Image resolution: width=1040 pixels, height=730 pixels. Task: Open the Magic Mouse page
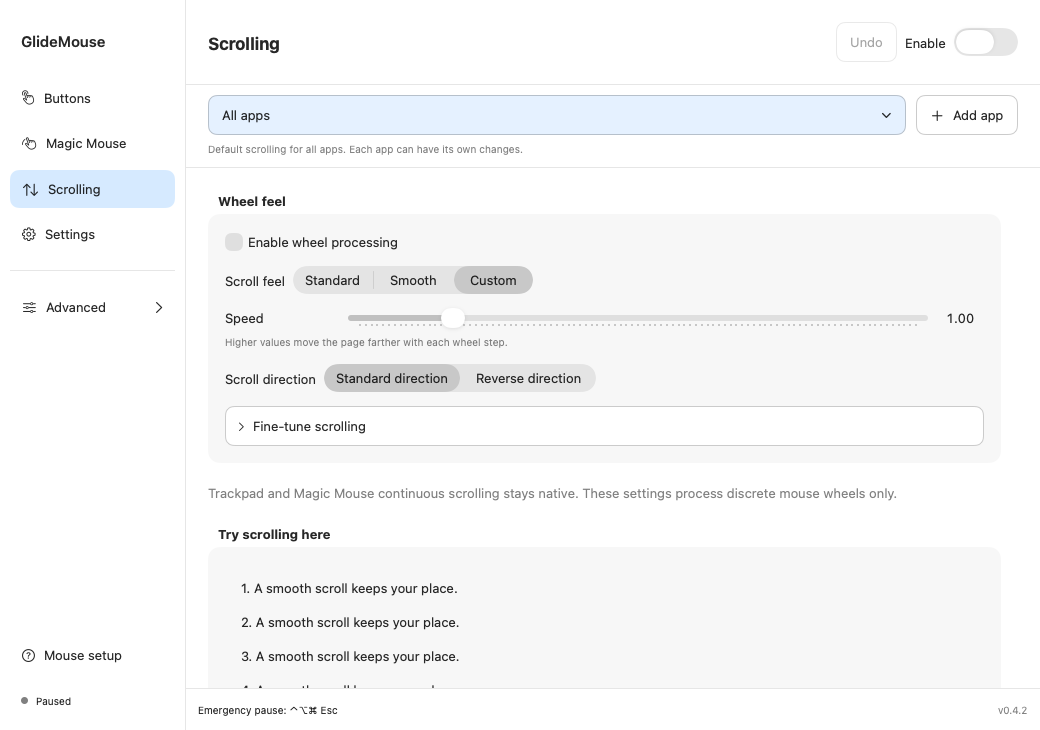pyautogui.click(x=92, y=143)
